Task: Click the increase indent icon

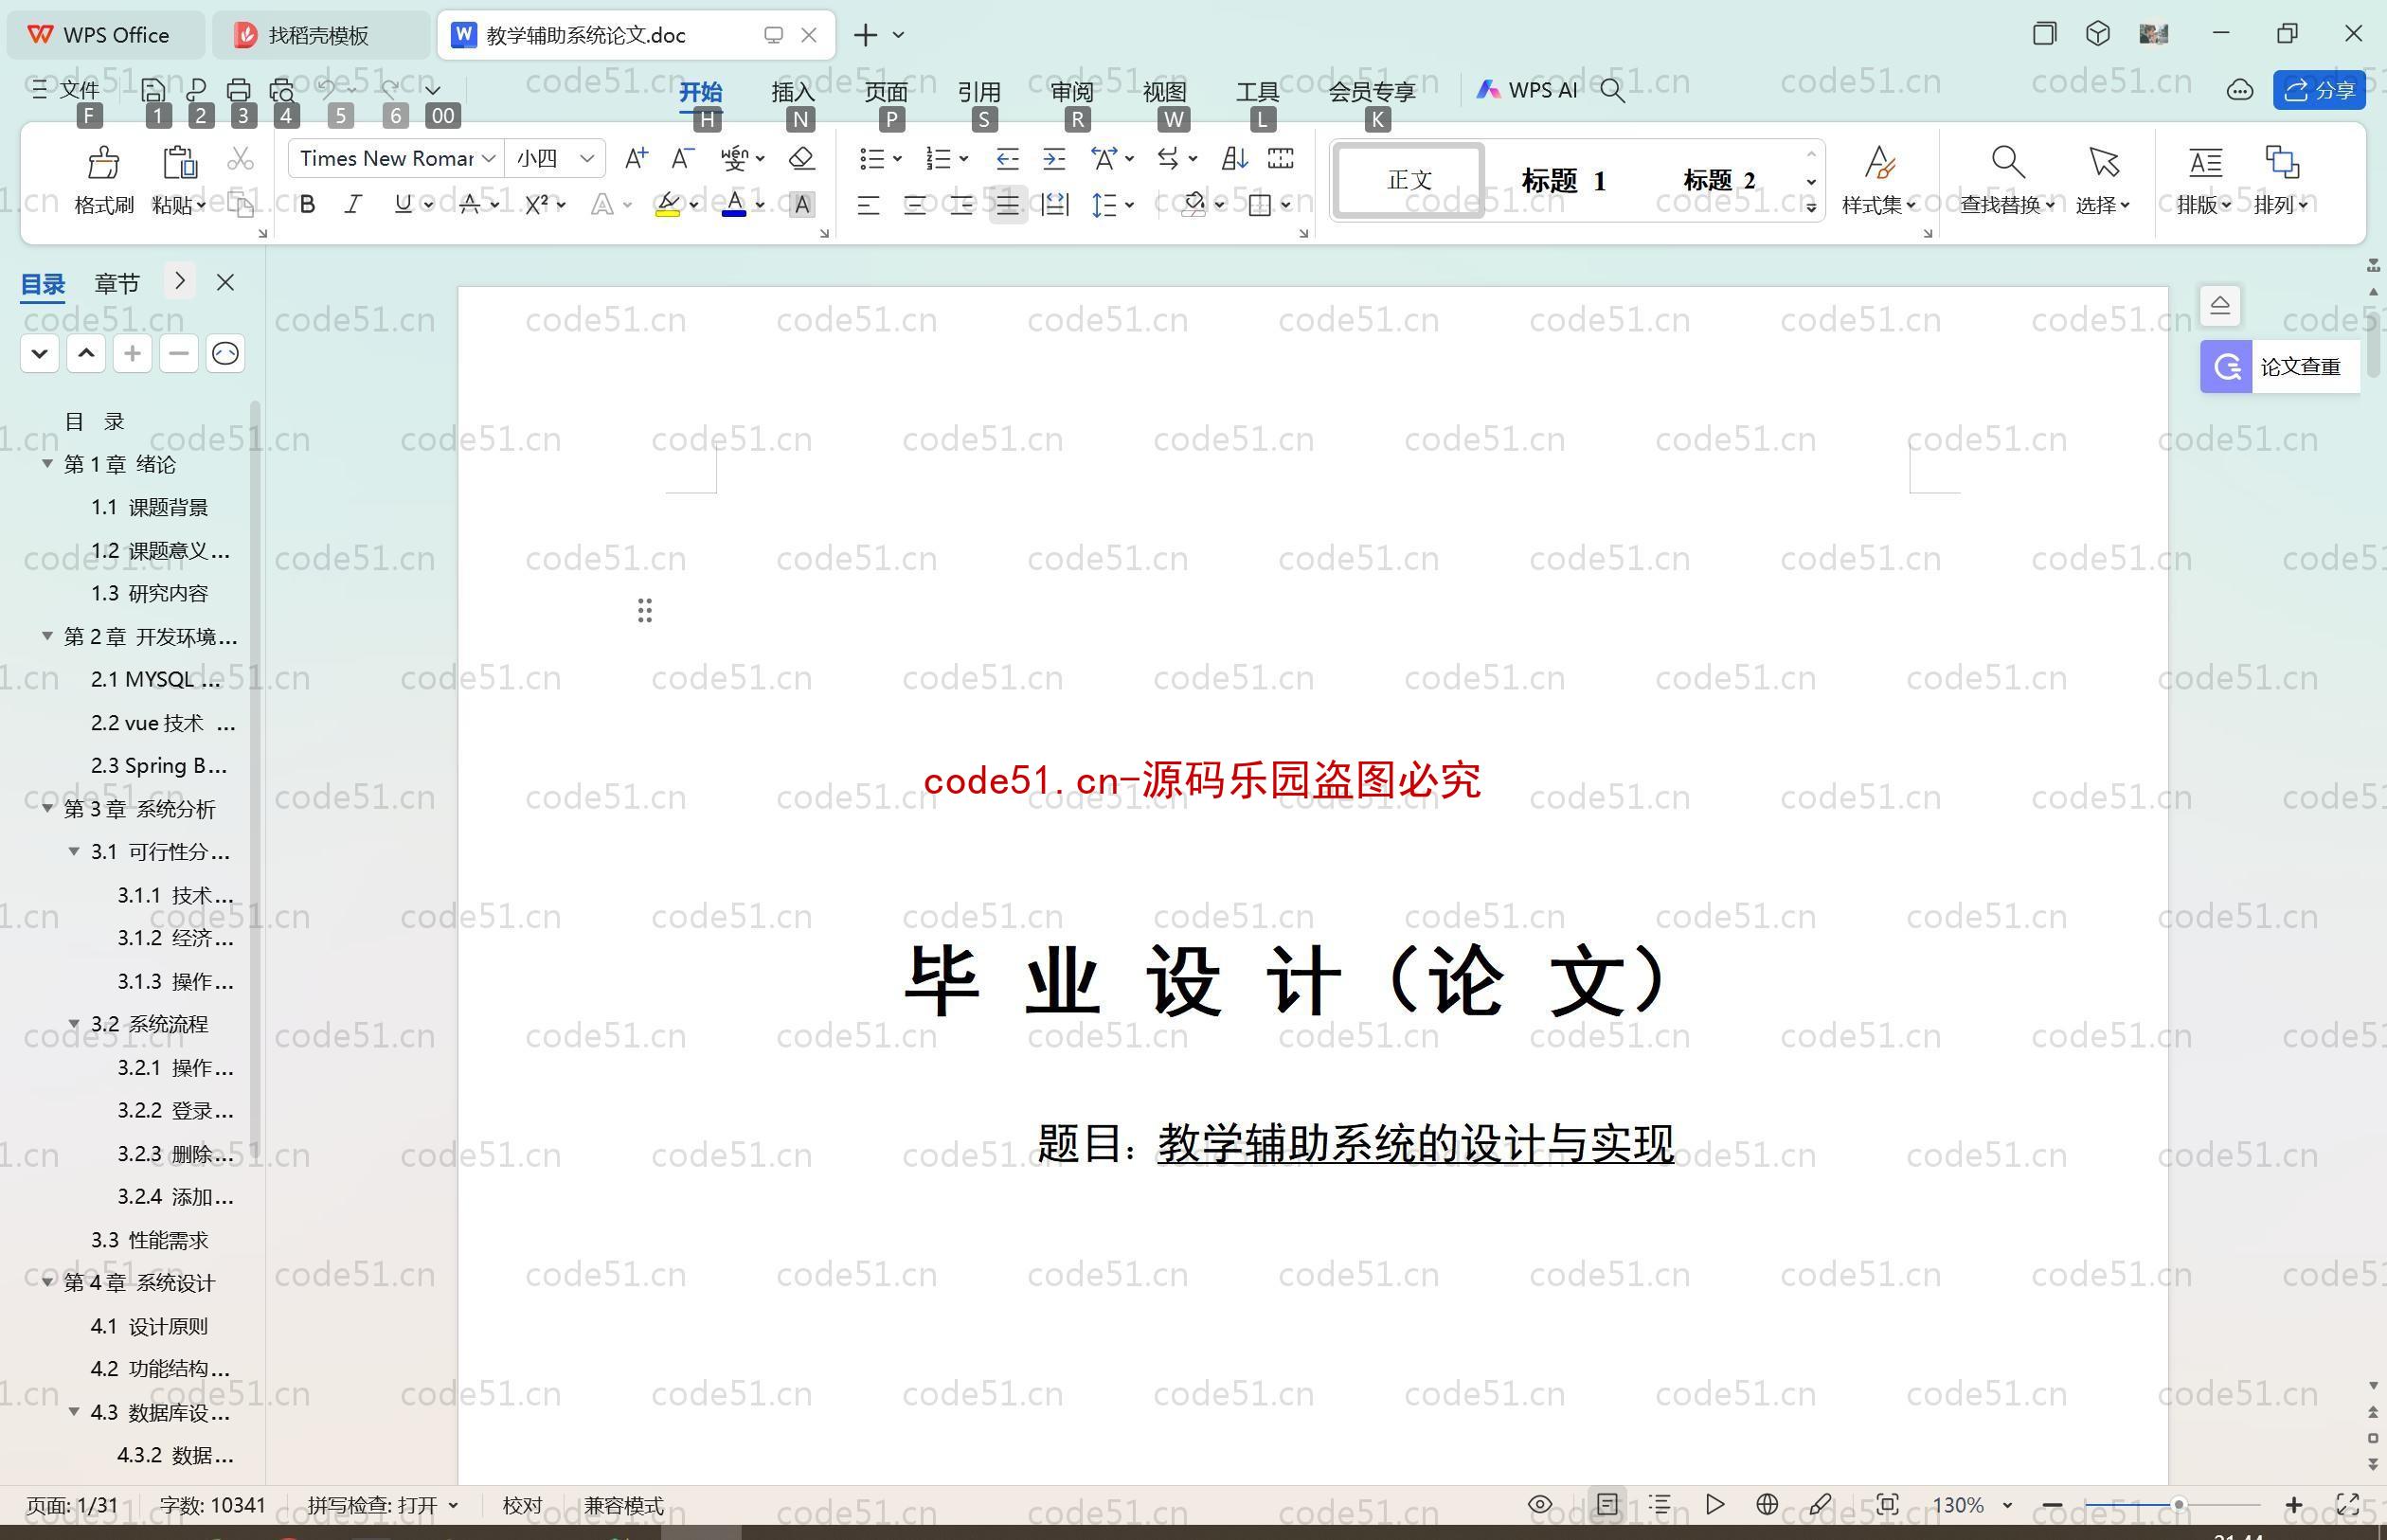Action: (1054, 158)
